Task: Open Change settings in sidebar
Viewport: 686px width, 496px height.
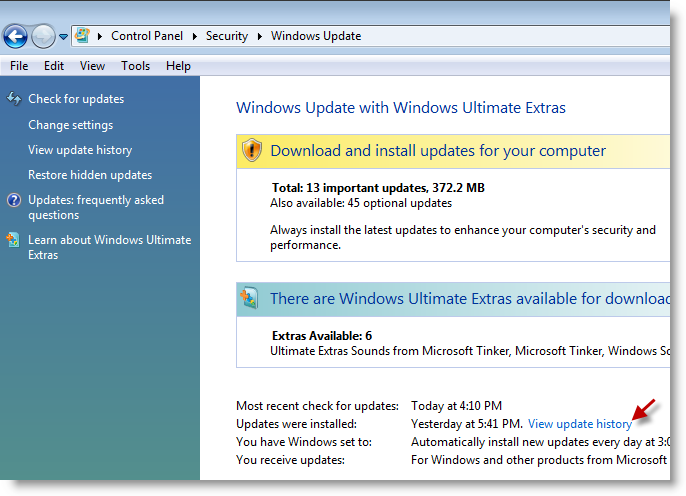Action: 70,125
